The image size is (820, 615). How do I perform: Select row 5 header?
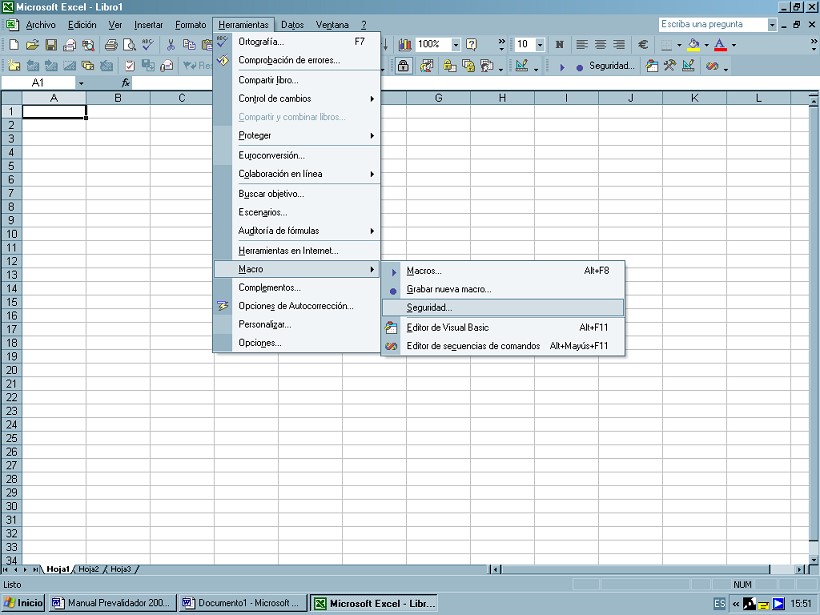11,166
